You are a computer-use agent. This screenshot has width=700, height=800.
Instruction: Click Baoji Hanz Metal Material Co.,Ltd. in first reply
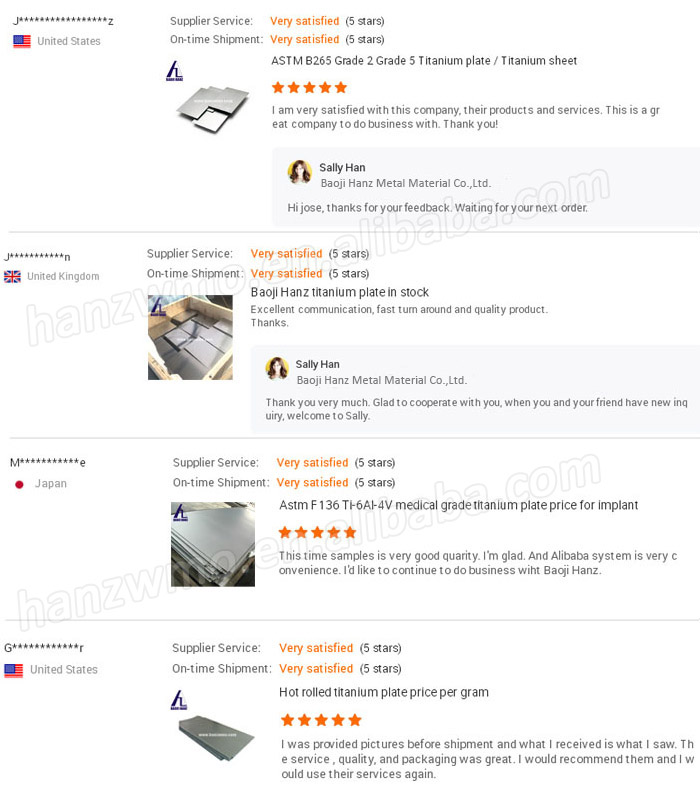(405, 184)
